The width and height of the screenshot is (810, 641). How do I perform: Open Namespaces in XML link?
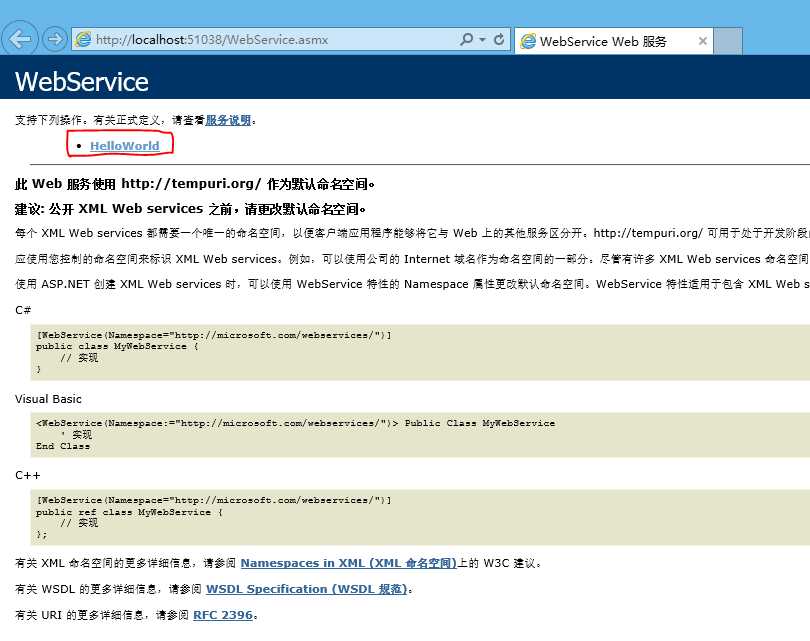pos(349,563)
